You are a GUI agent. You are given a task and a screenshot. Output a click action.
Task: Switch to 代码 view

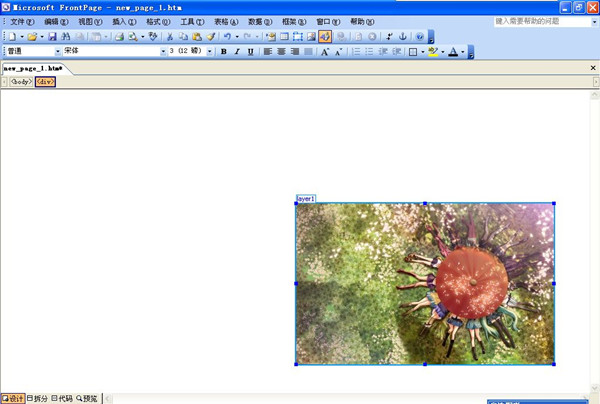tap(62, 399)
